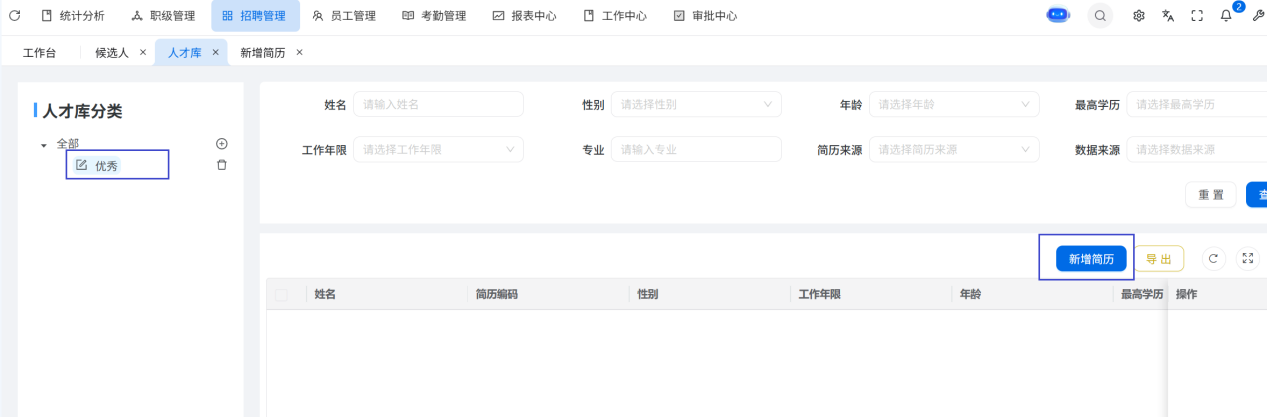
Task: Toggle fullscreen with the header expand icon
Action: pyautogui.click(x=1196, y=16)
